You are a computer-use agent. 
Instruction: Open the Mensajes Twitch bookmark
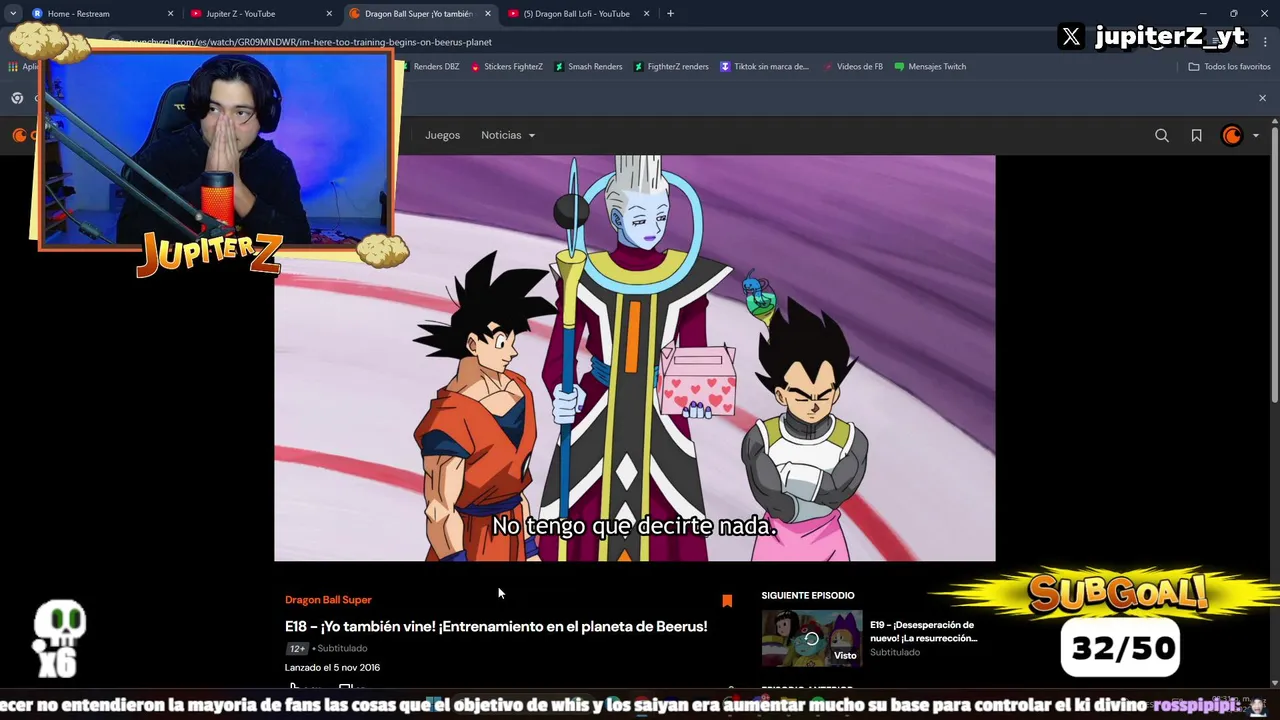(x=930, y=67)
